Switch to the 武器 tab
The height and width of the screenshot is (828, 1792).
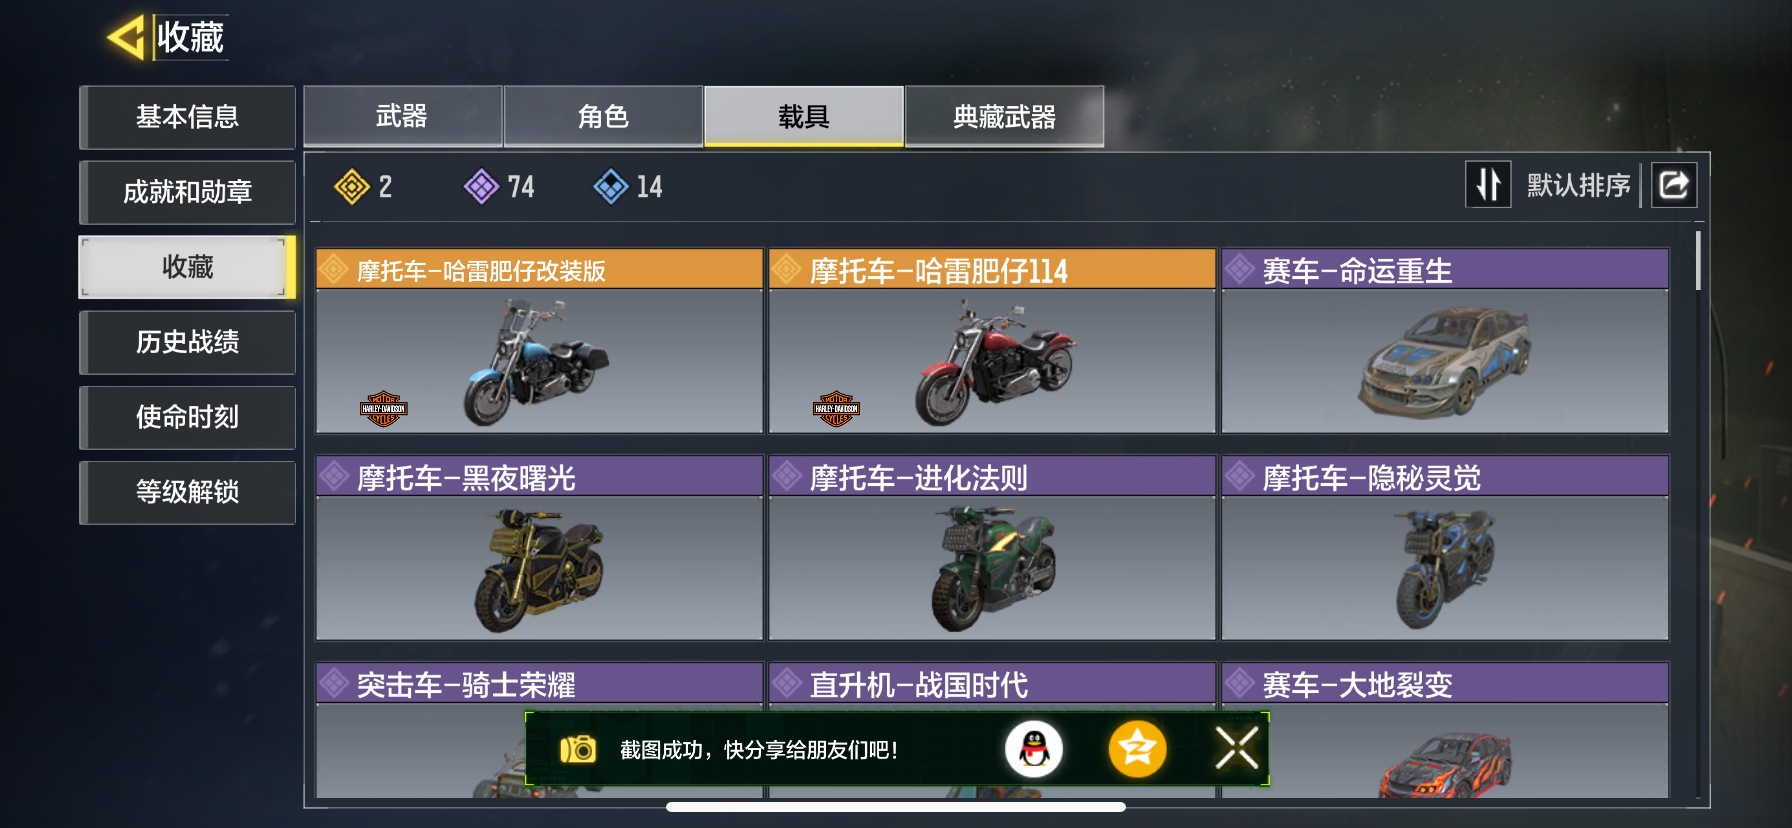(403, 117)
